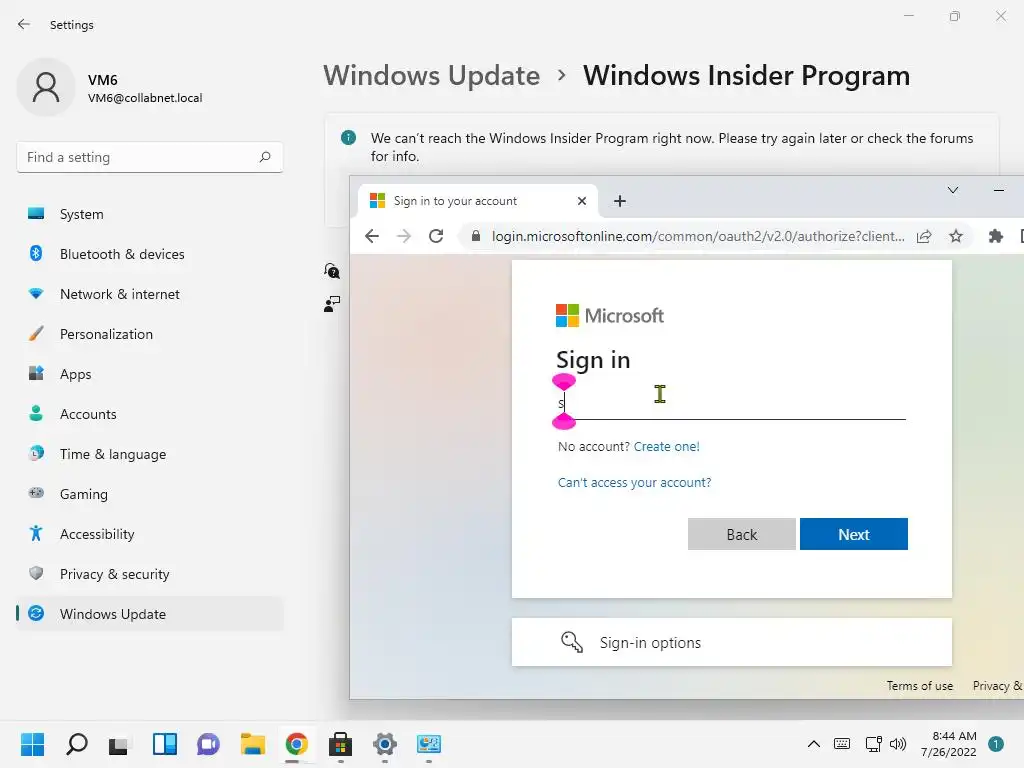This screenshot has width=1024, height=768.
Task: Click the browser back arrow
Action: point(372,236)
